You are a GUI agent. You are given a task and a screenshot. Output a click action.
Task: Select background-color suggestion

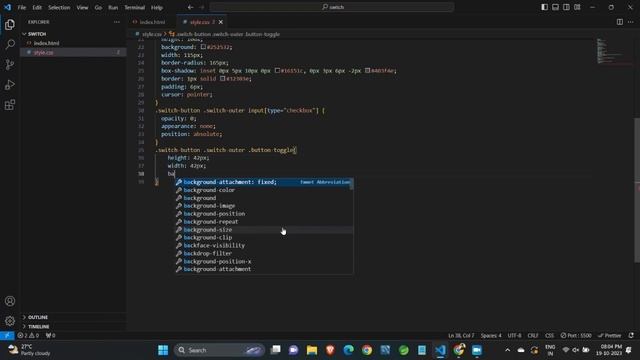pyautogui.click(x=264, y=190)
